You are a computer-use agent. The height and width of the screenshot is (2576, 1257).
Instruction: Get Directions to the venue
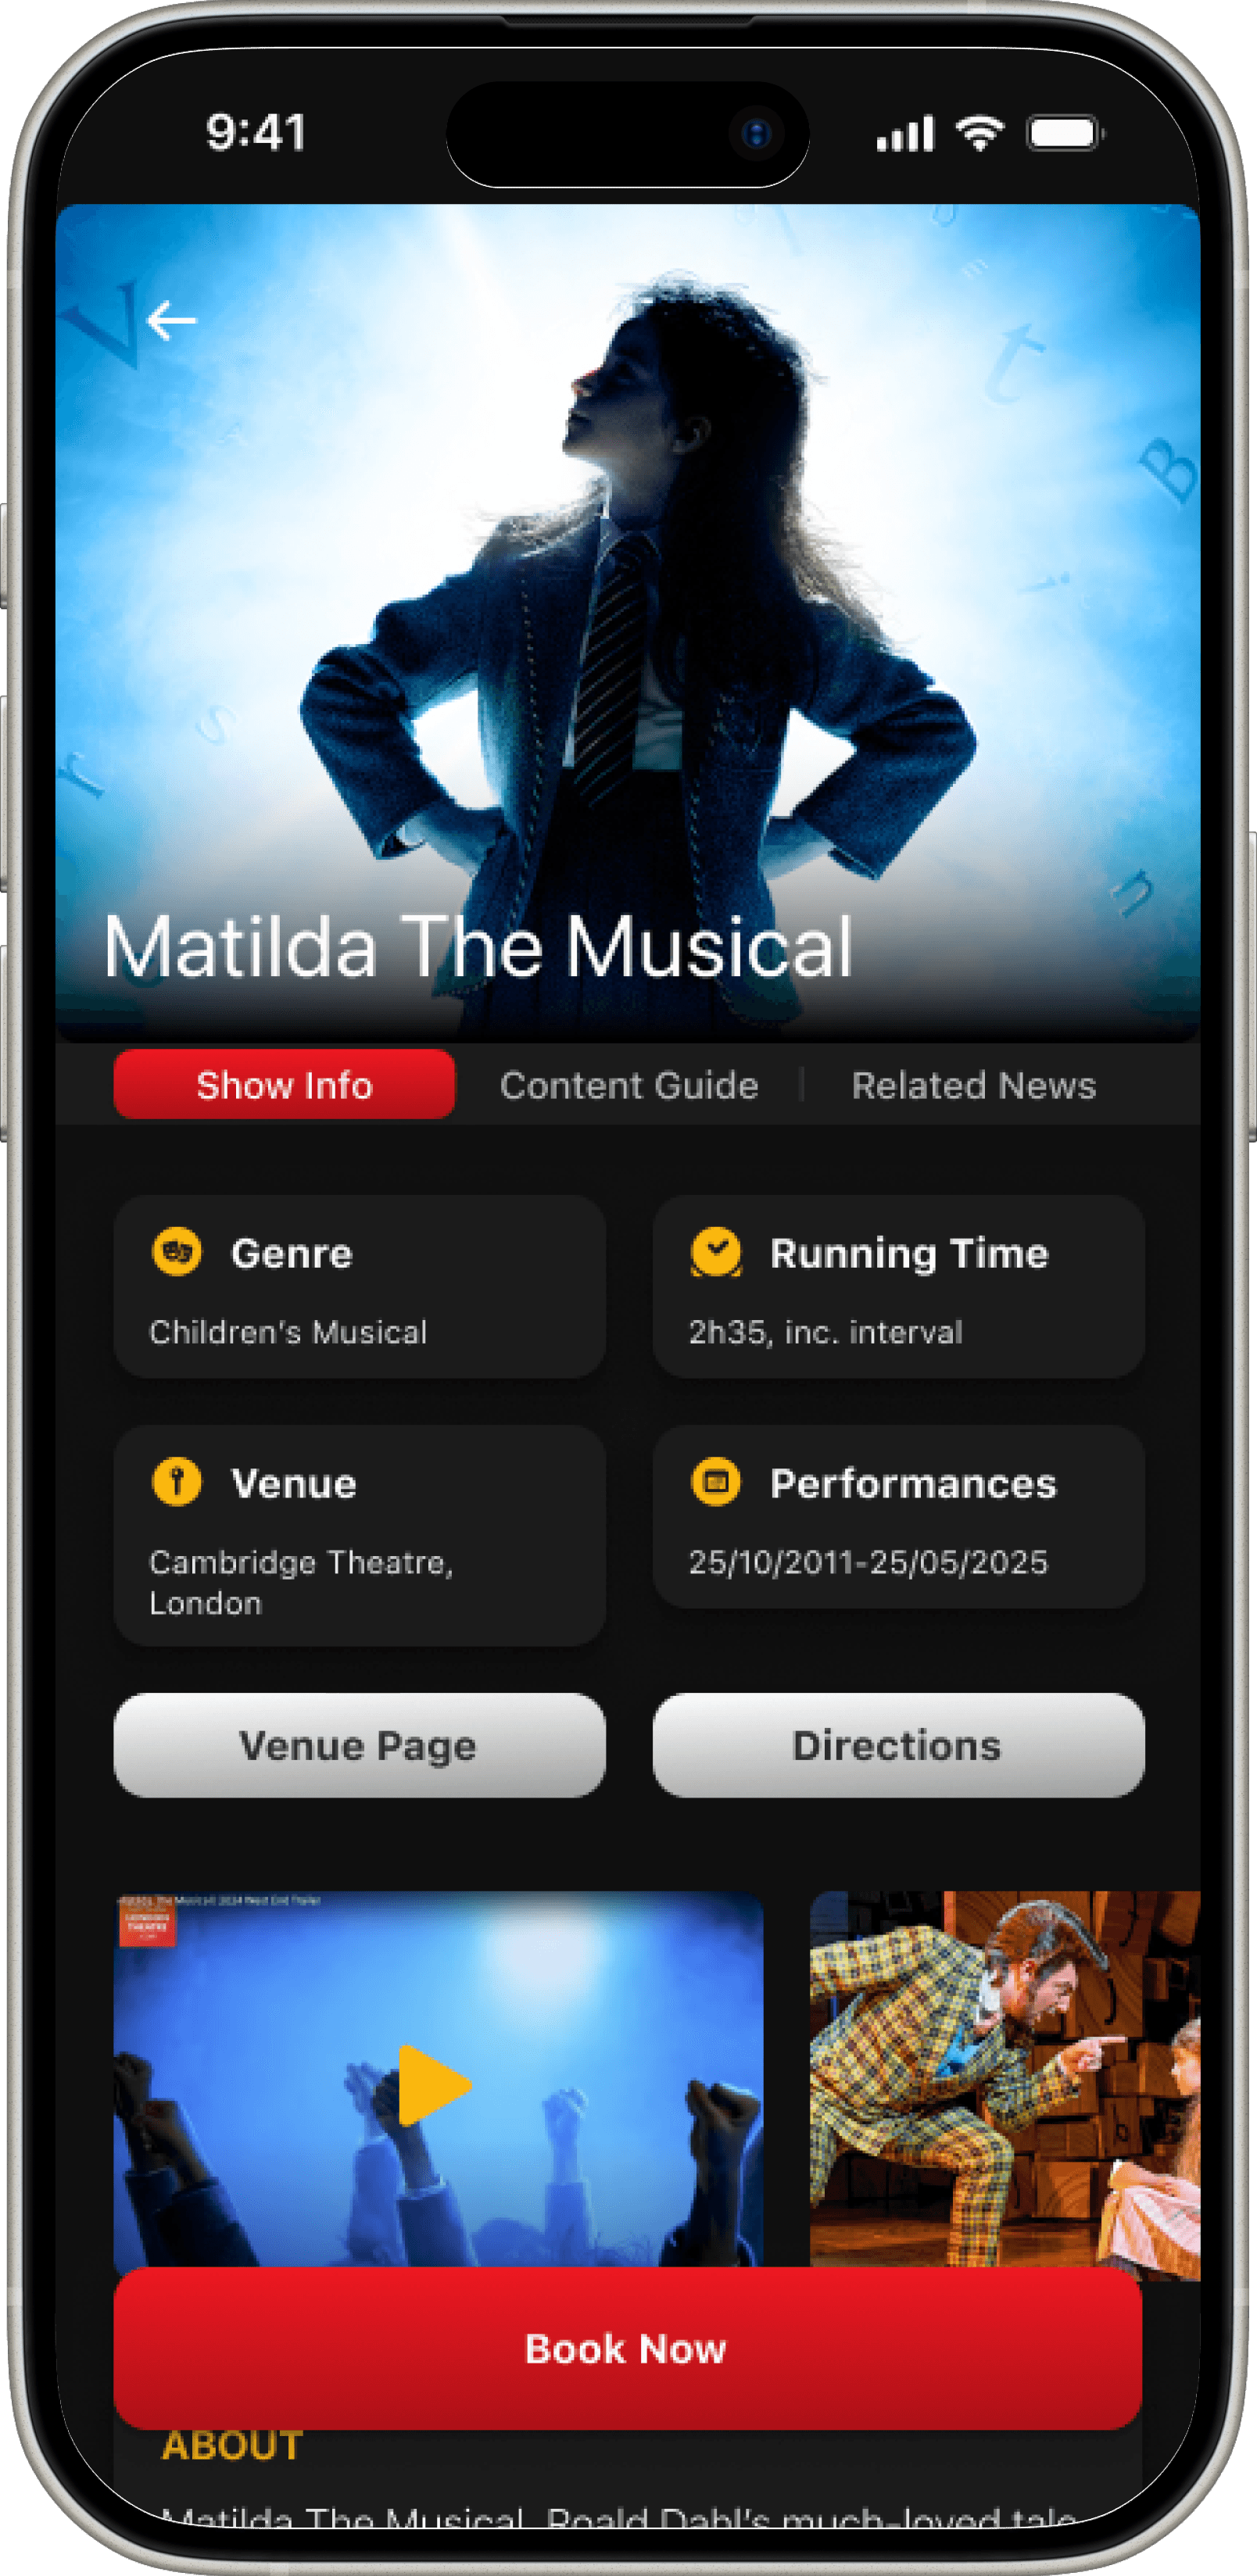click(x=898, y=1745)
